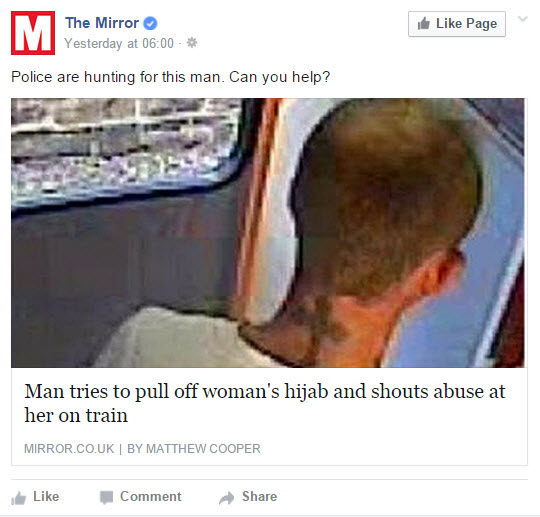The image size is (540, 517).
Task: Click the Share arrow icon
Action: (x=227, y=498)
